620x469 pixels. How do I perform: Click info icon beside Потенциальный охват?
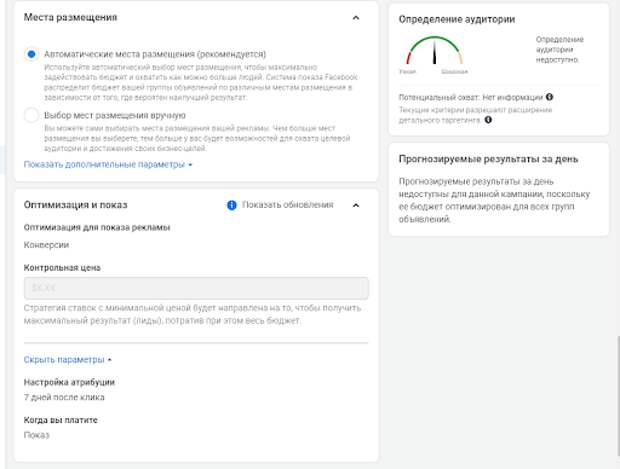[549, 97]
